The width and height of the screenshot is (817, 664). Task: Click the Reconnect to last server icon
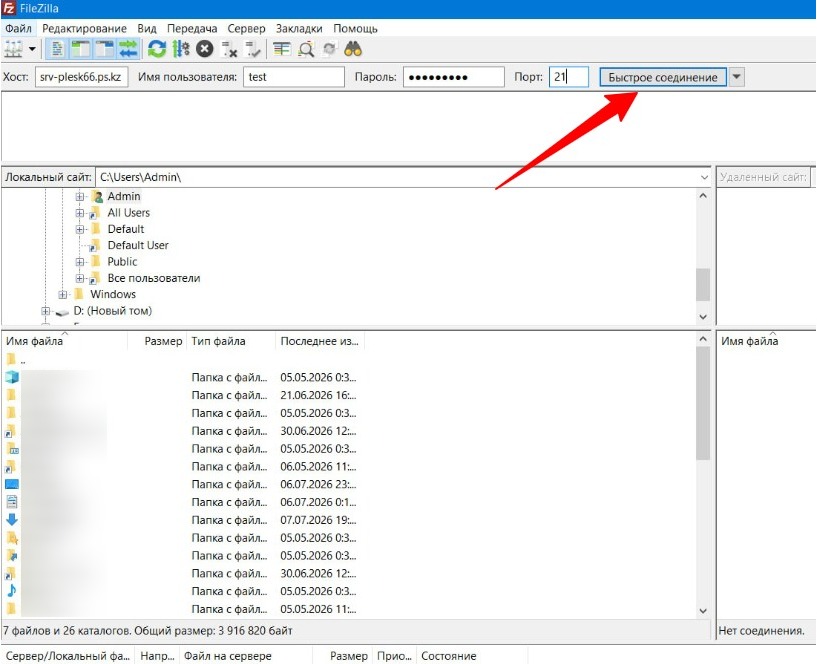(253, 50)
